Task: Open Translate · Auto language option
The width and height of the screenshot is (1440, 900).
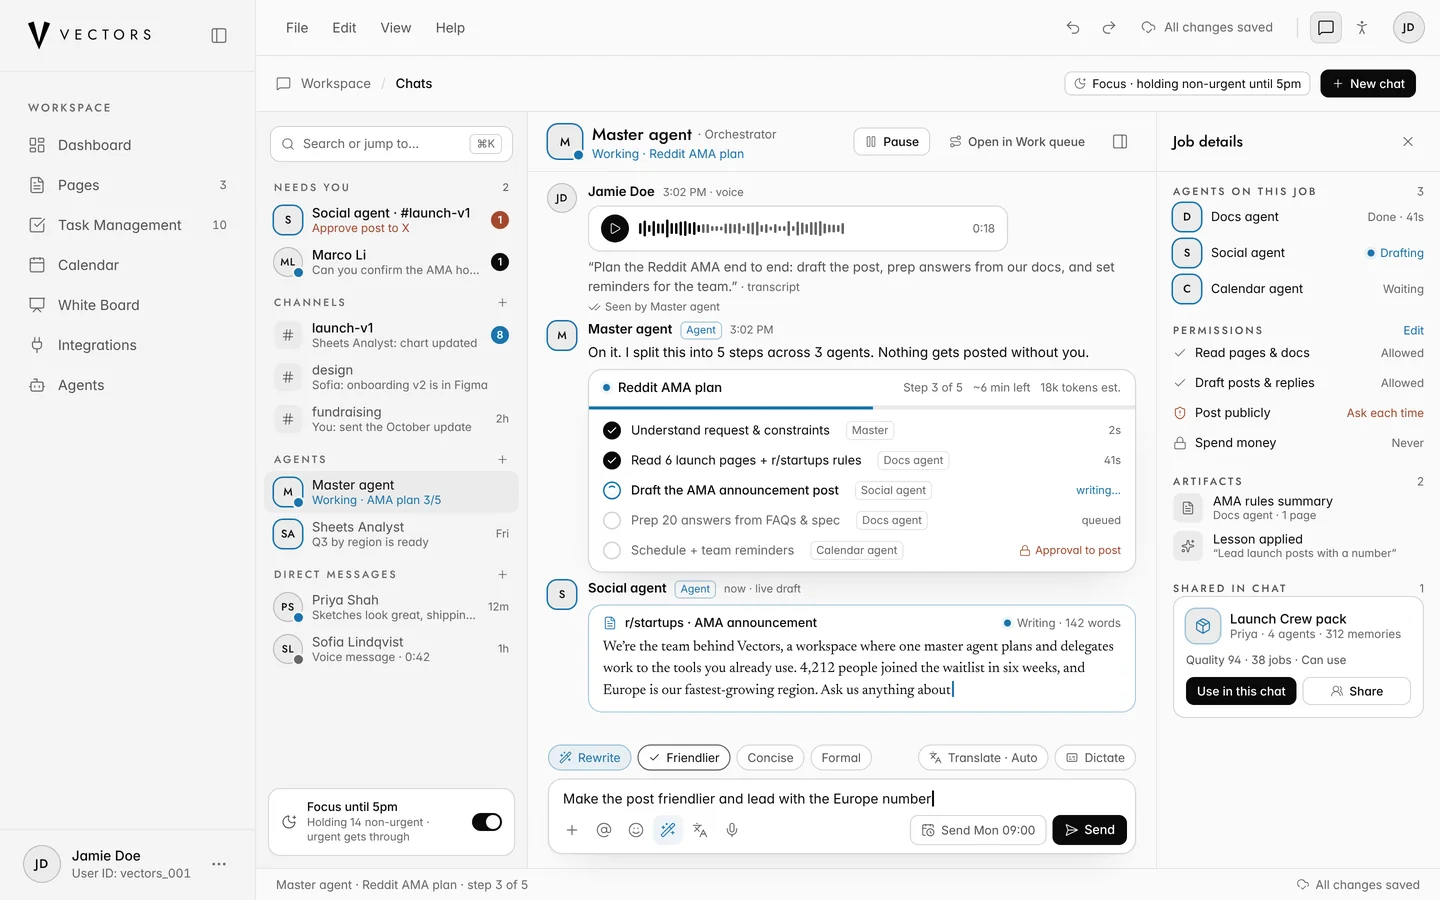Action: (x=983, y=758)
